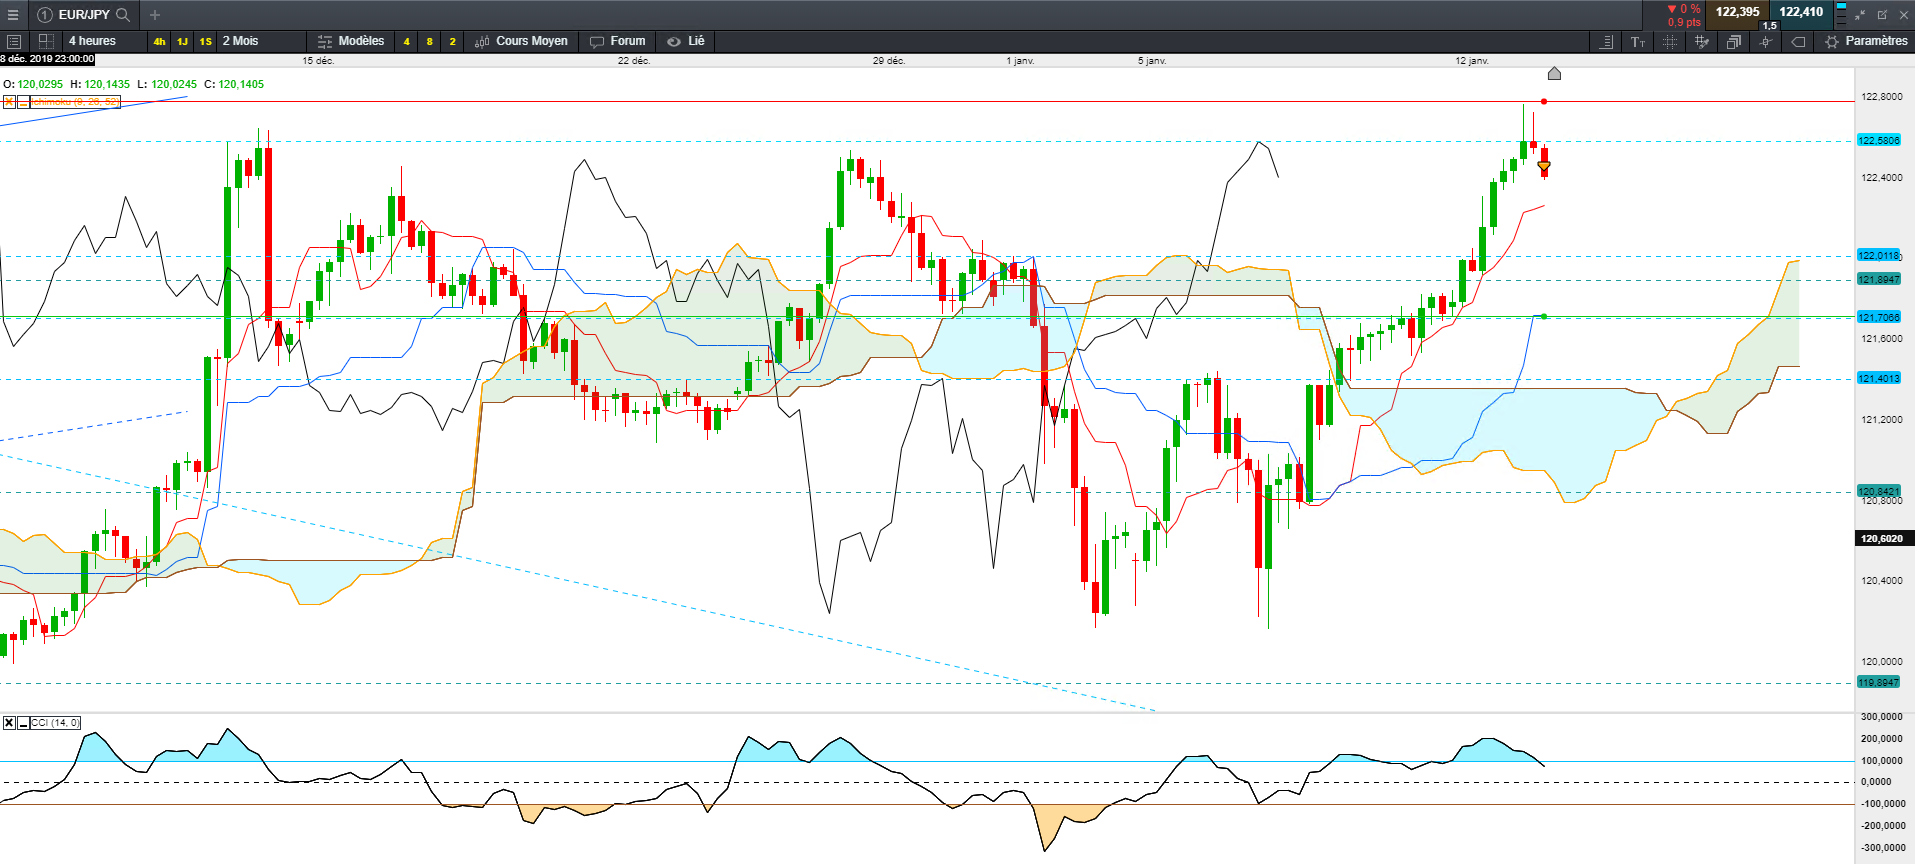Click the 22 déc. date on time axis
Viewport: 1915px width, 864px height.
[x=634, y=61]
